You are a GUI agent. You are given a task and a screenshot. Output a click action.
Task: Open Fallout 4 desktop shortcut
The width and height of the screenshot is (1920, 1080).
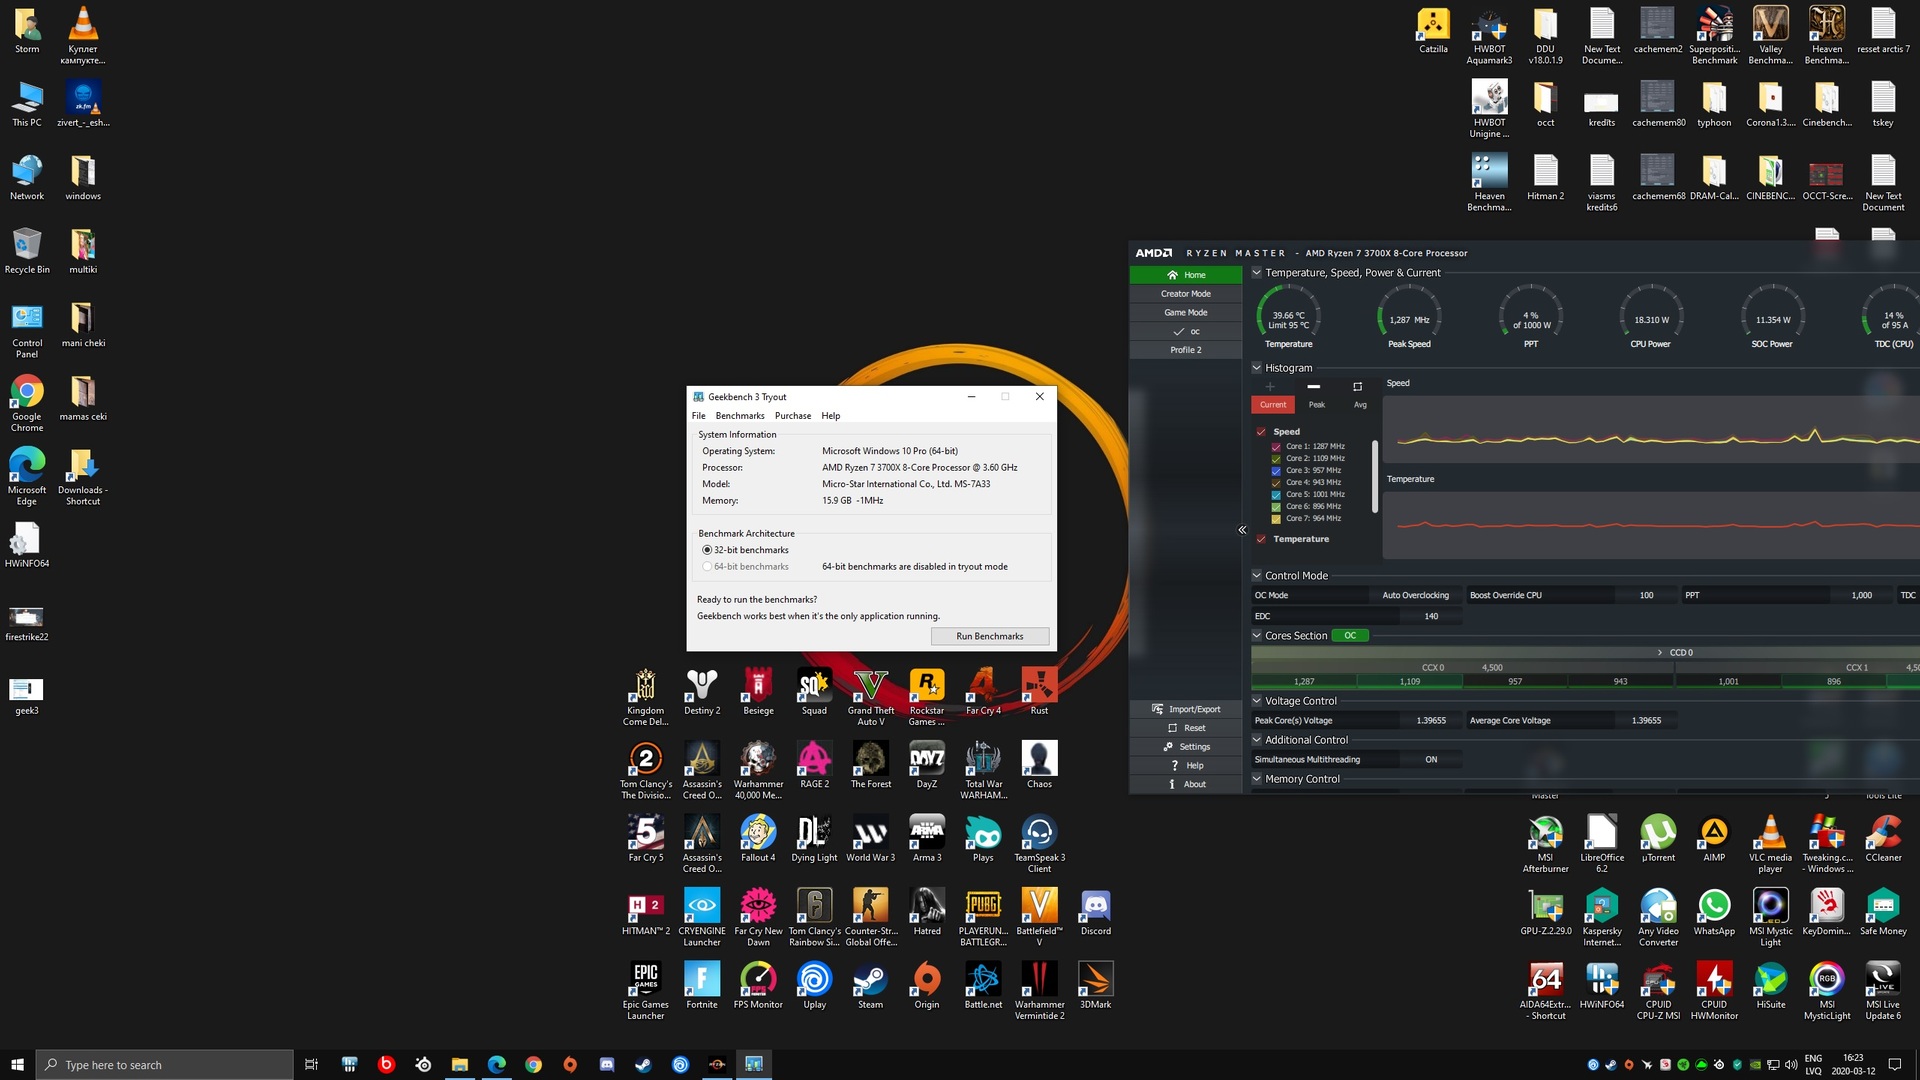(758, 839)
